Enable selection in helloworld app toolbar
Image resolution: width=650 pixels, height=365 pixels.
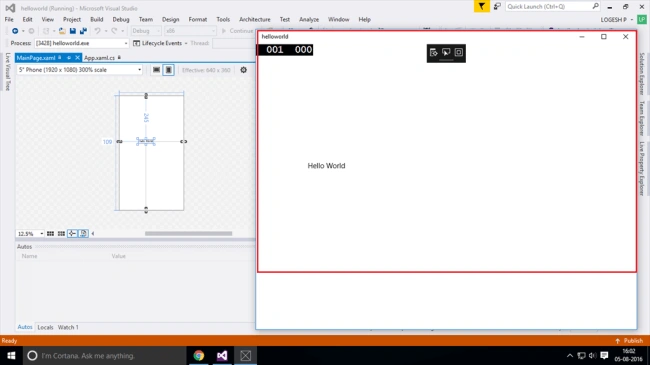click(x=446, y=52)
